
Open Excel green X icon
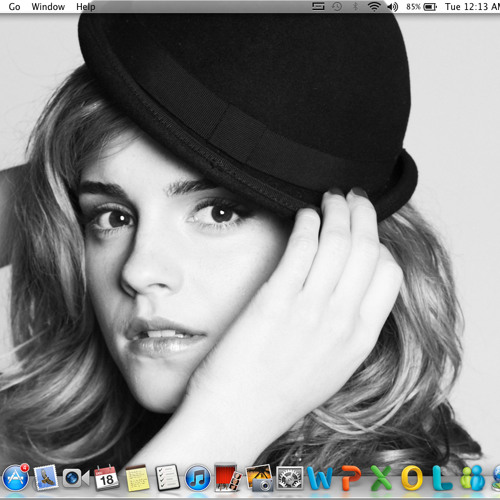coord(381,478)
